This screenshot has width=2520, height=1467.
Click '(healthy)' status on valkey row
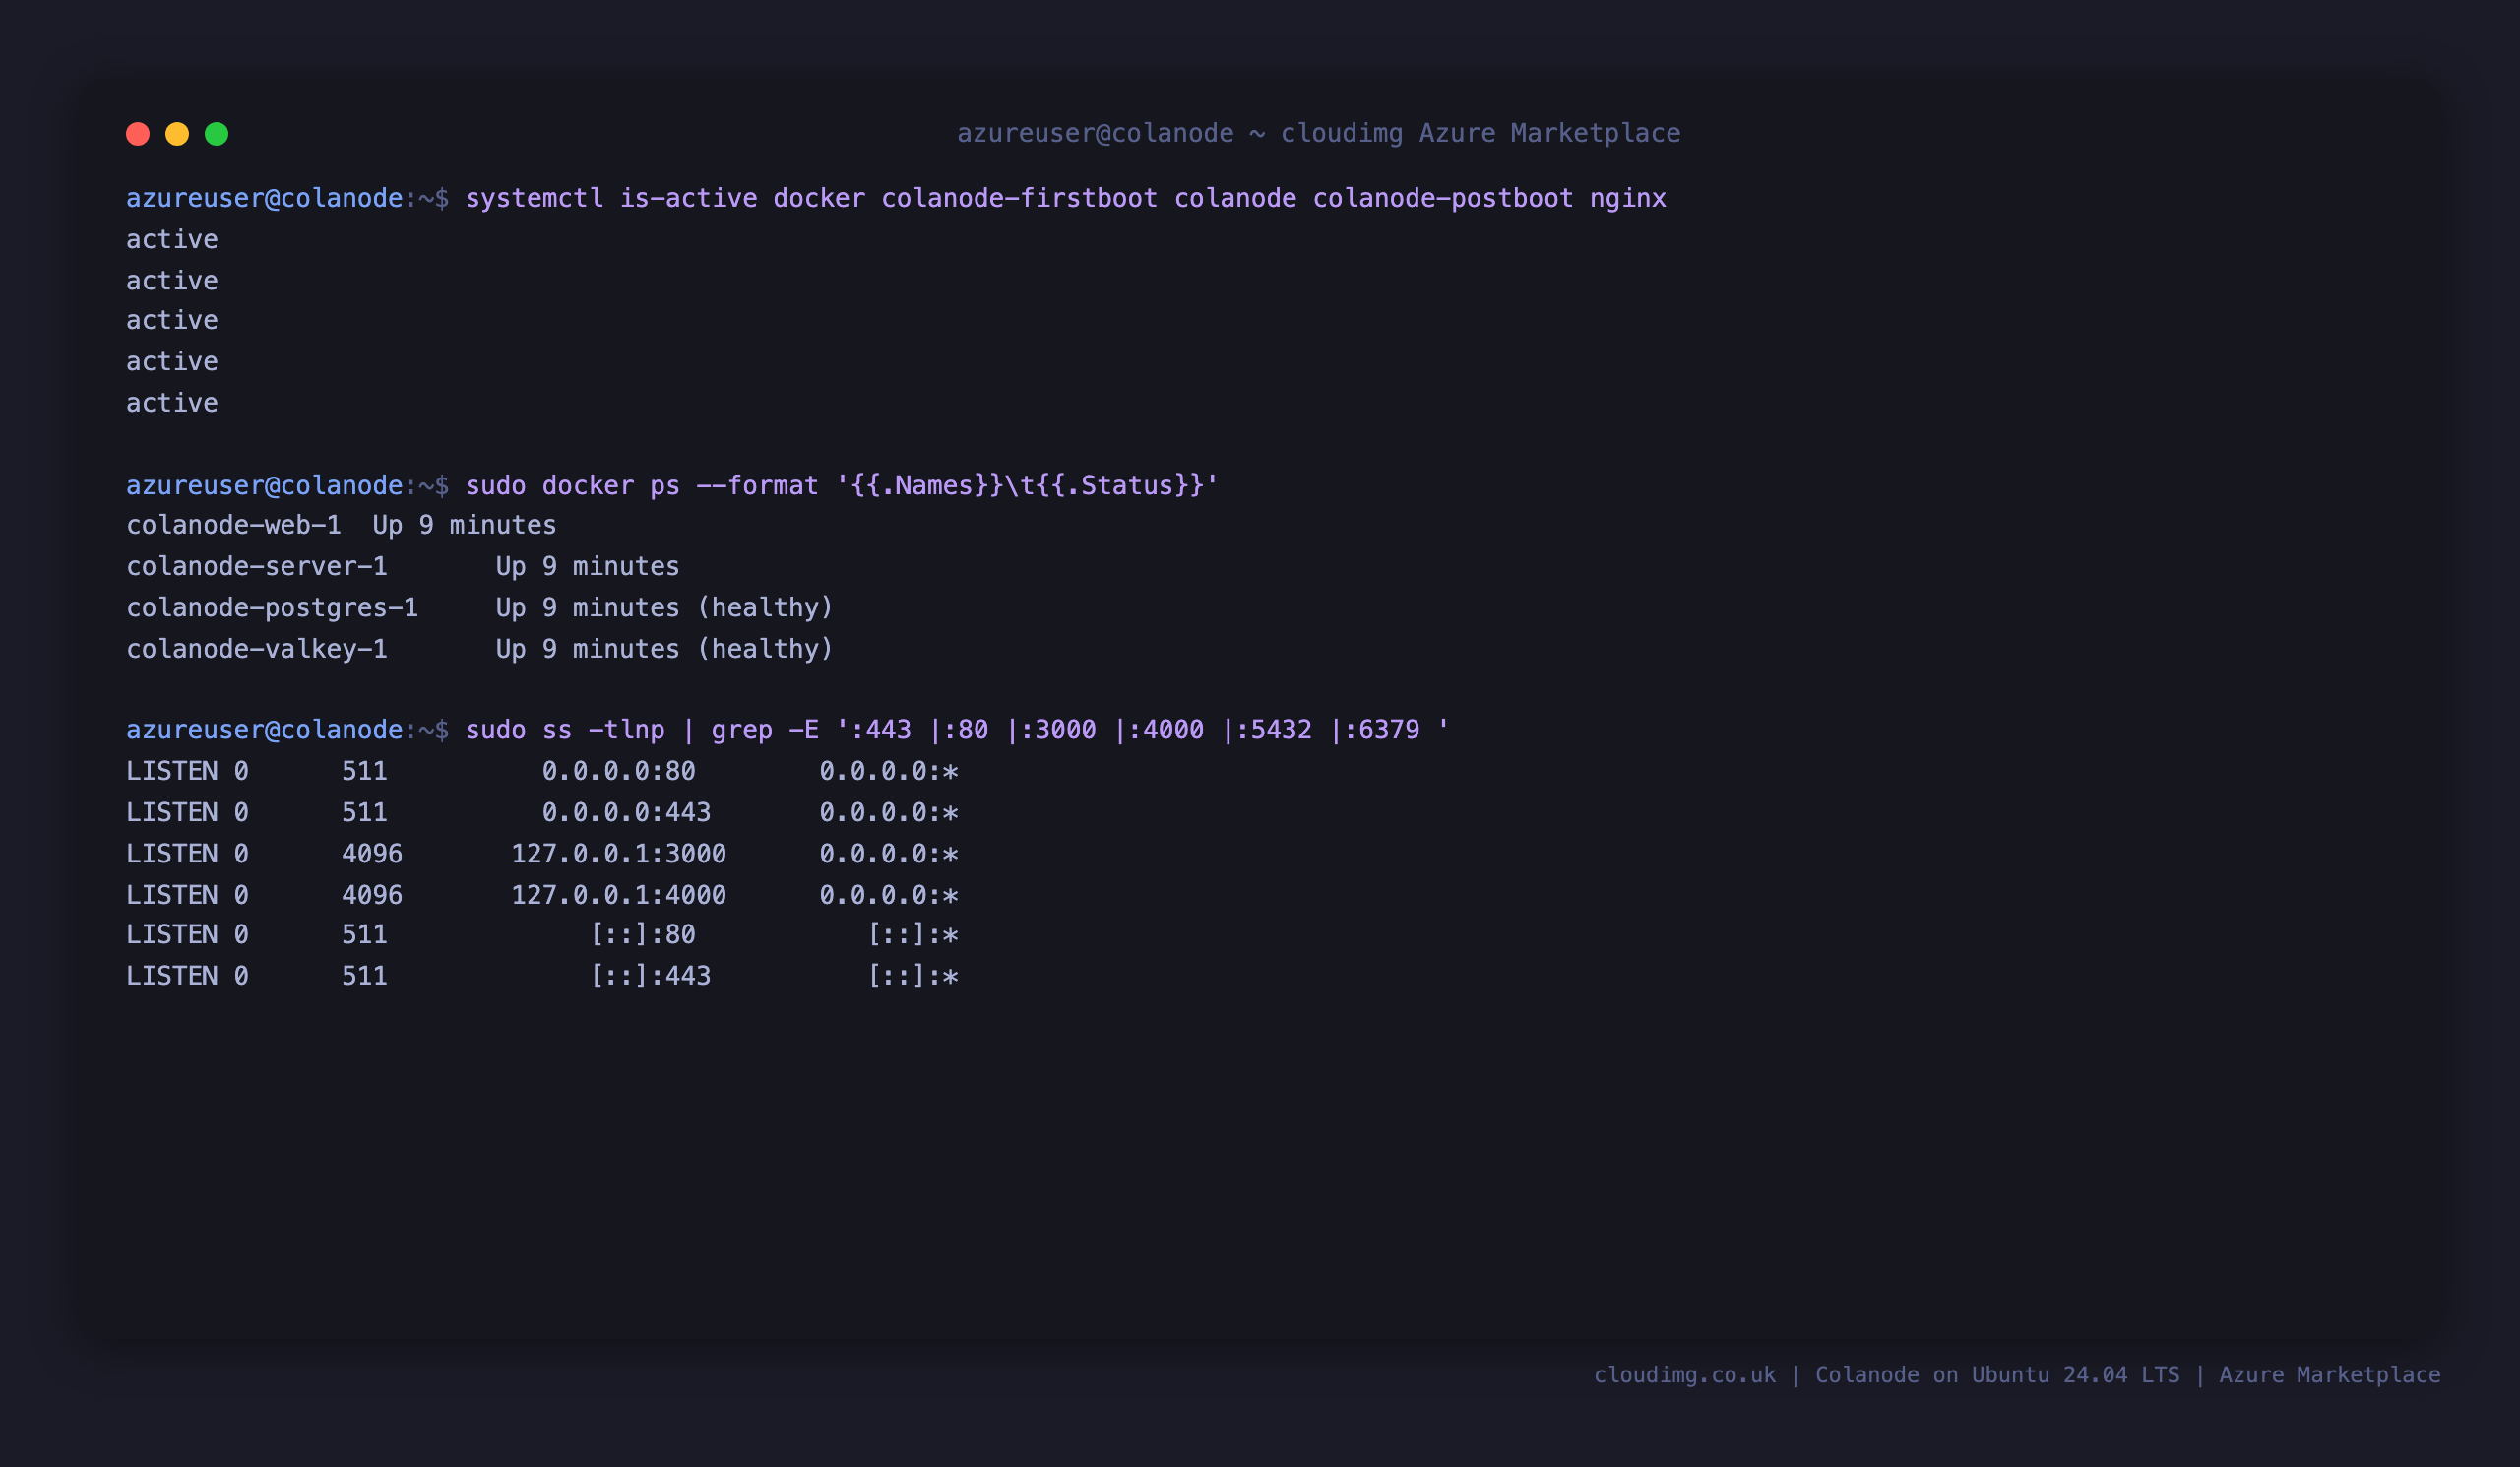tap(765, 648)
